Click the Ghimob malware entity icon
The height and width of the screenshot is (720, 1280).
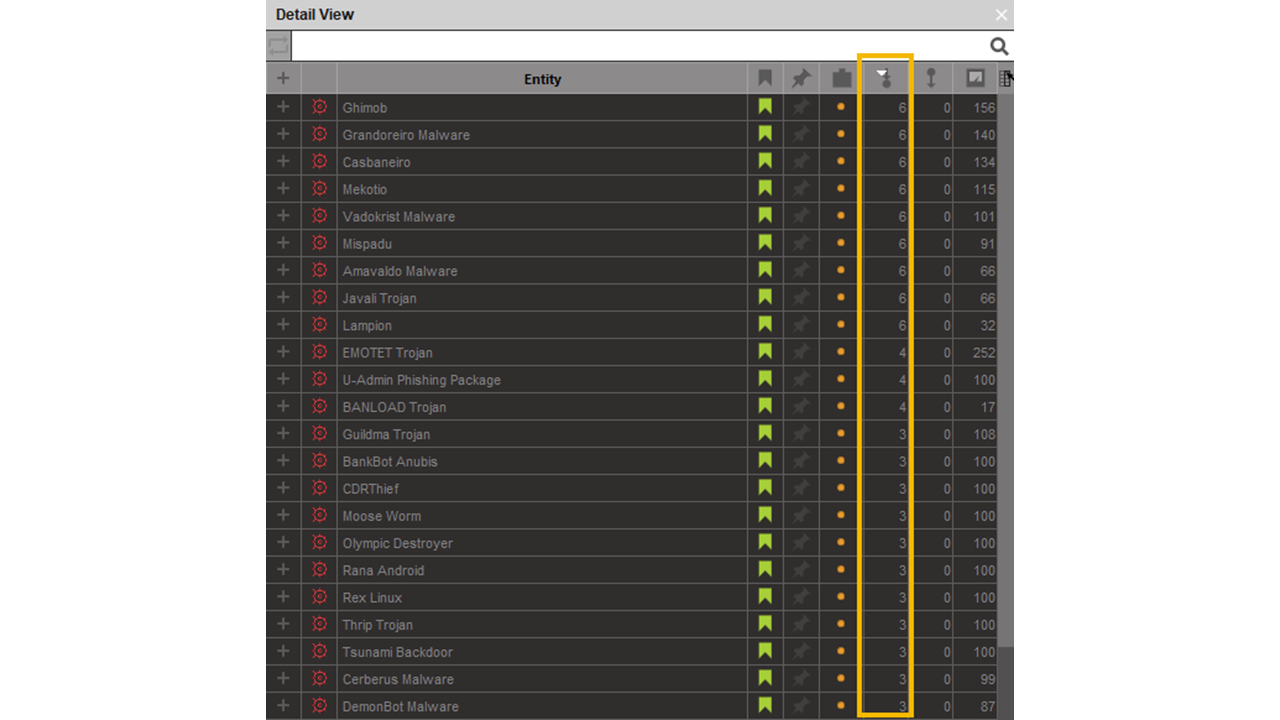tap(319, 107)
